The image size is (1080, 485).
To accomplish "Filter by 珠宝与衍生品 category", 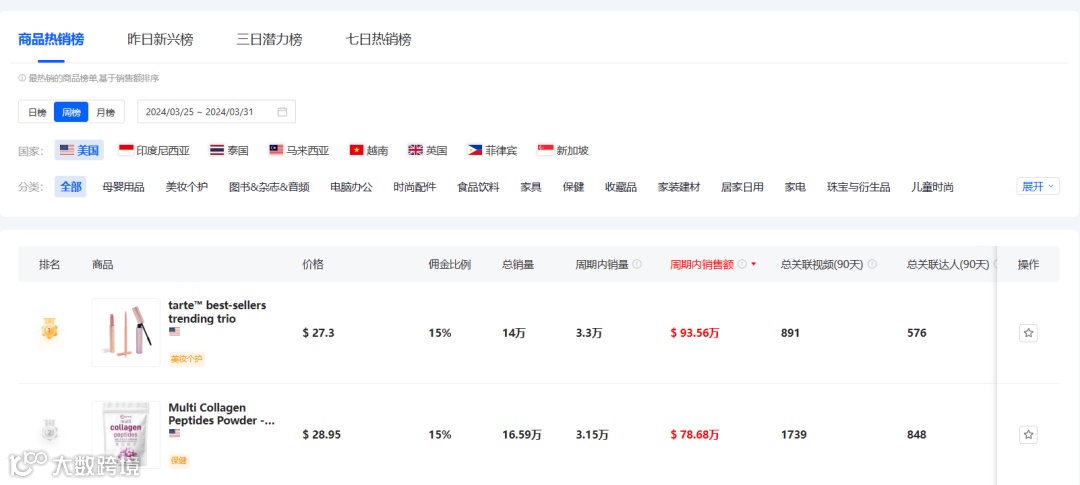I will pos(858,187).
